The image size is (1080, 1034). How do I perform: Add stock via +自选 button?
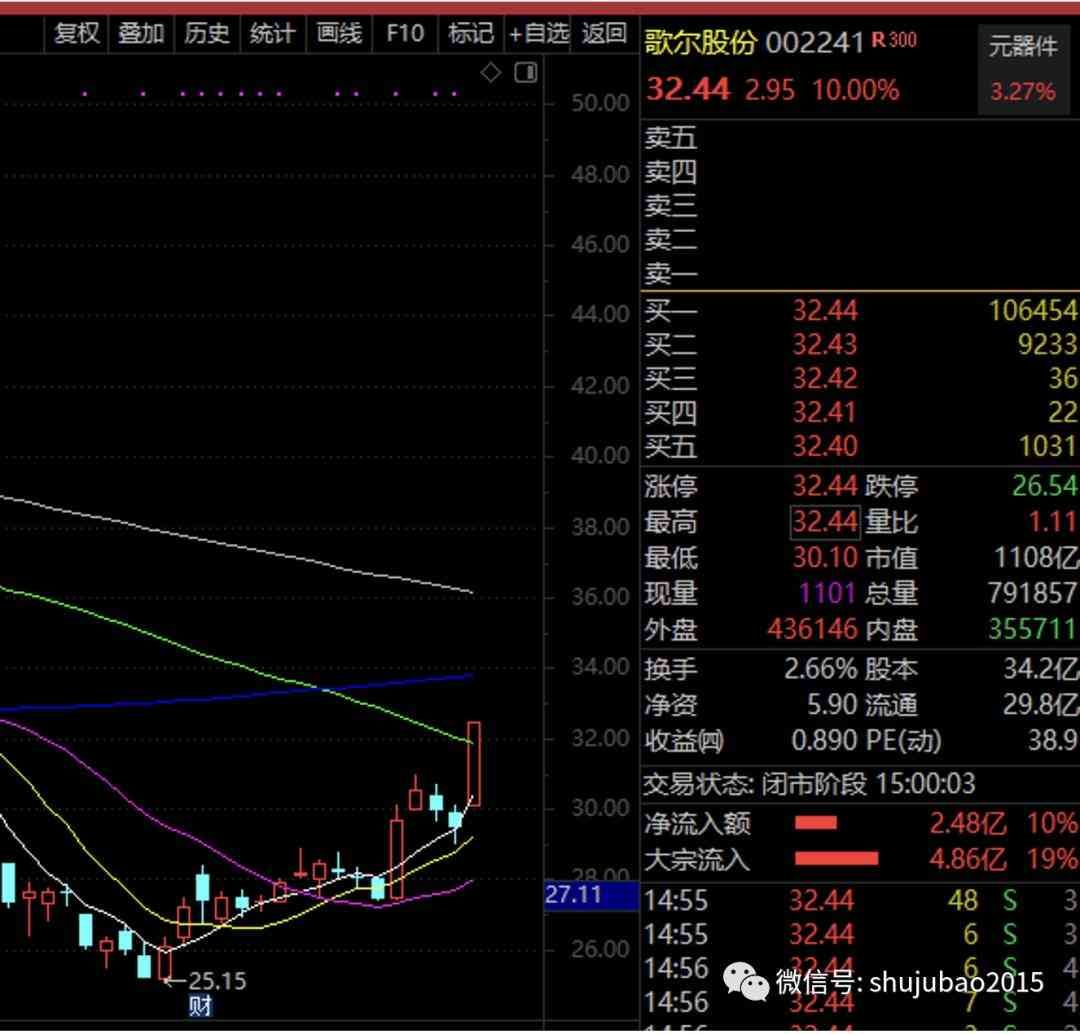(x=539, y=34)
